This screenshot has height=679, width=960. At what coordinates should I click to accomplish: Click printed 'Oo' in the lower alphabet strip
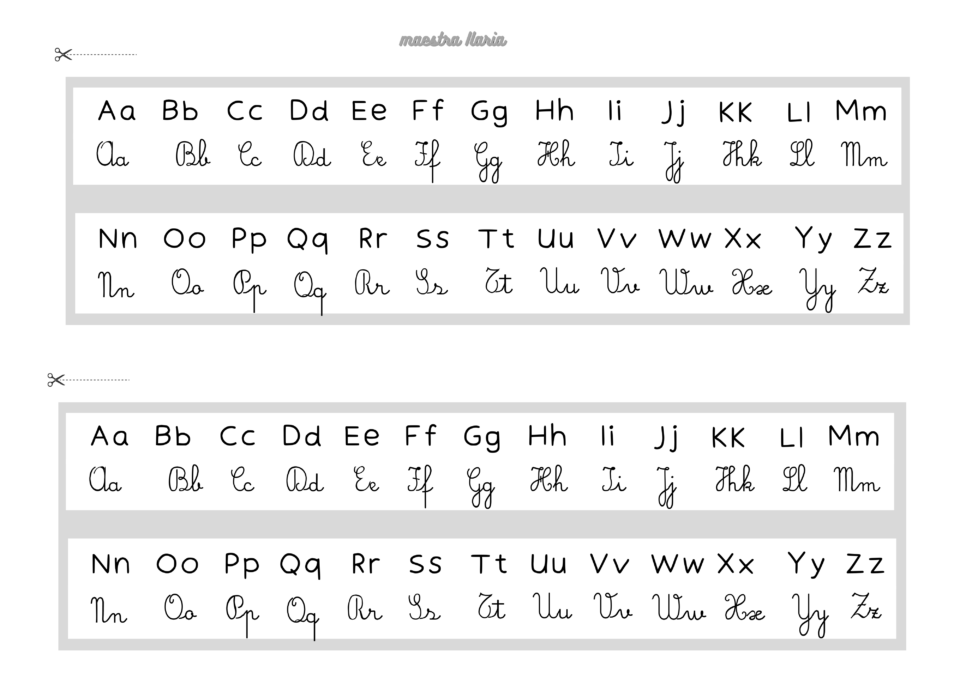tap(177, 565)
